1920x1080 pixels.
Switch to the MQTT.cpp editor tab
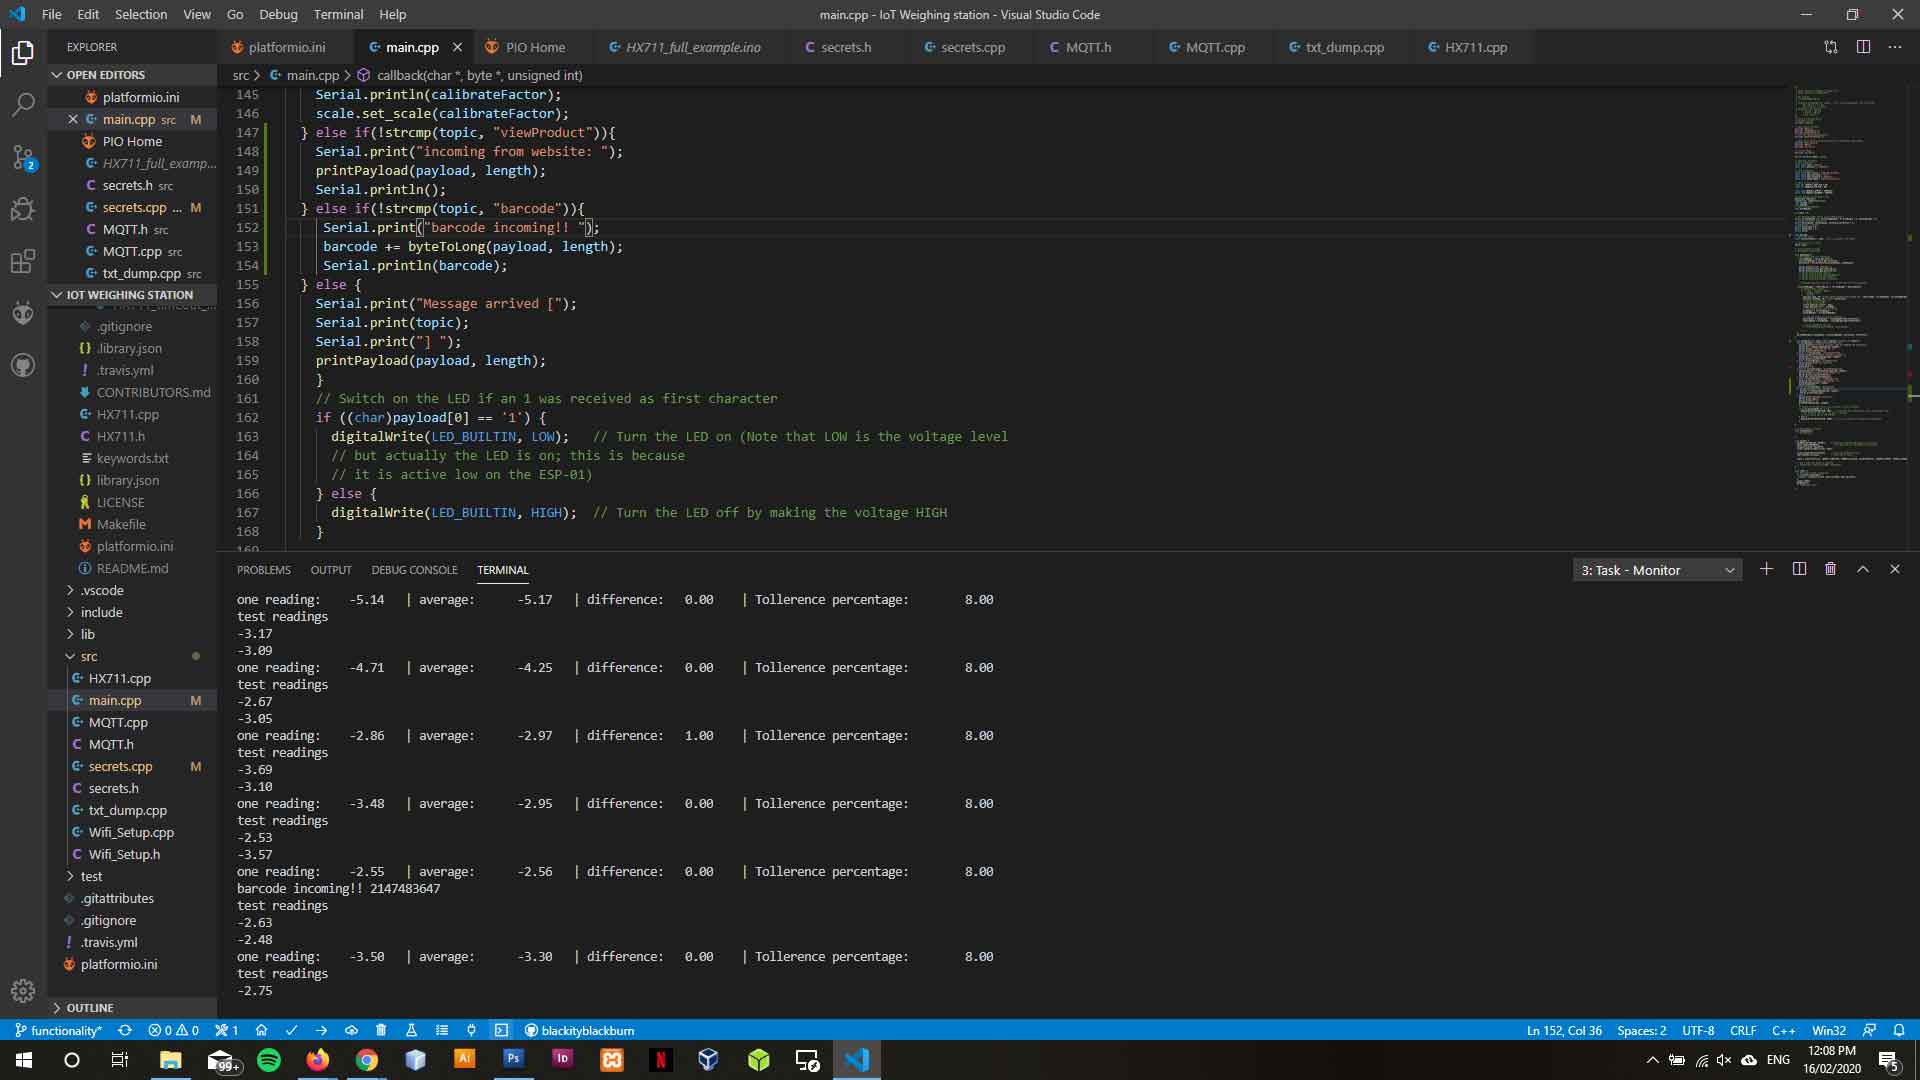(1214, 47)
